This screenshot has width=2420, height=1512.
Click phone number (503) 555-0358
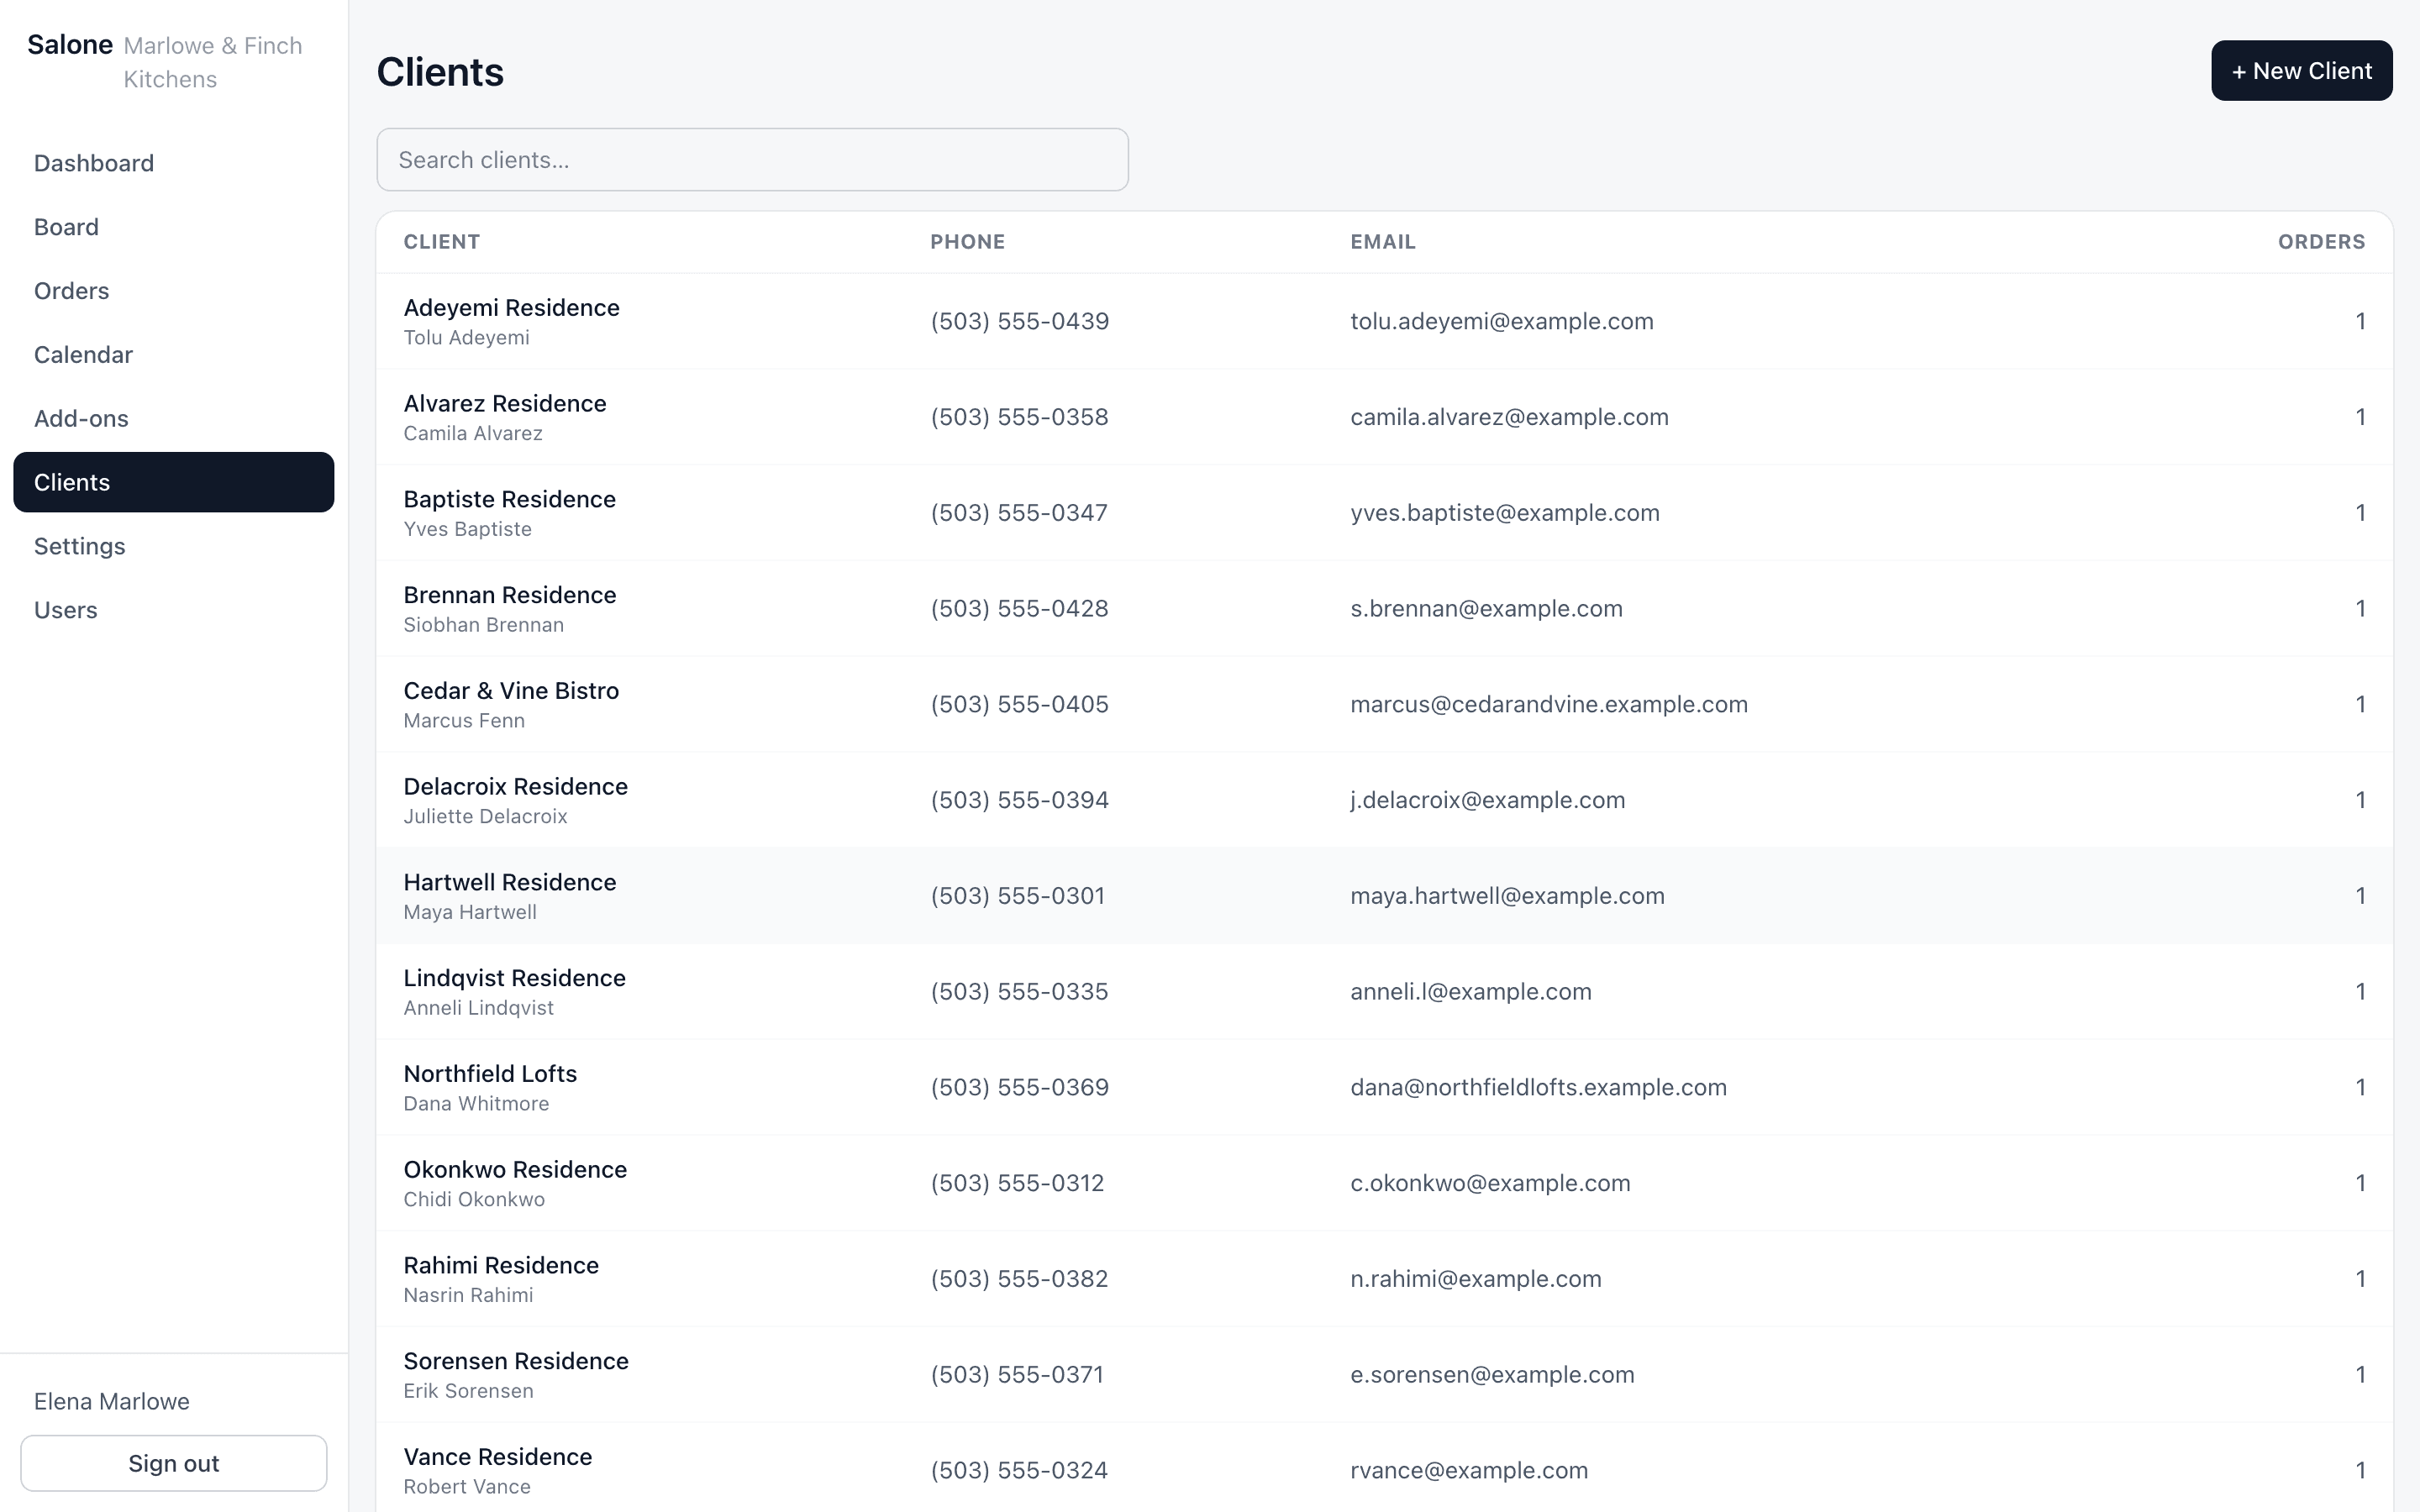click(x=1019, y=417)
